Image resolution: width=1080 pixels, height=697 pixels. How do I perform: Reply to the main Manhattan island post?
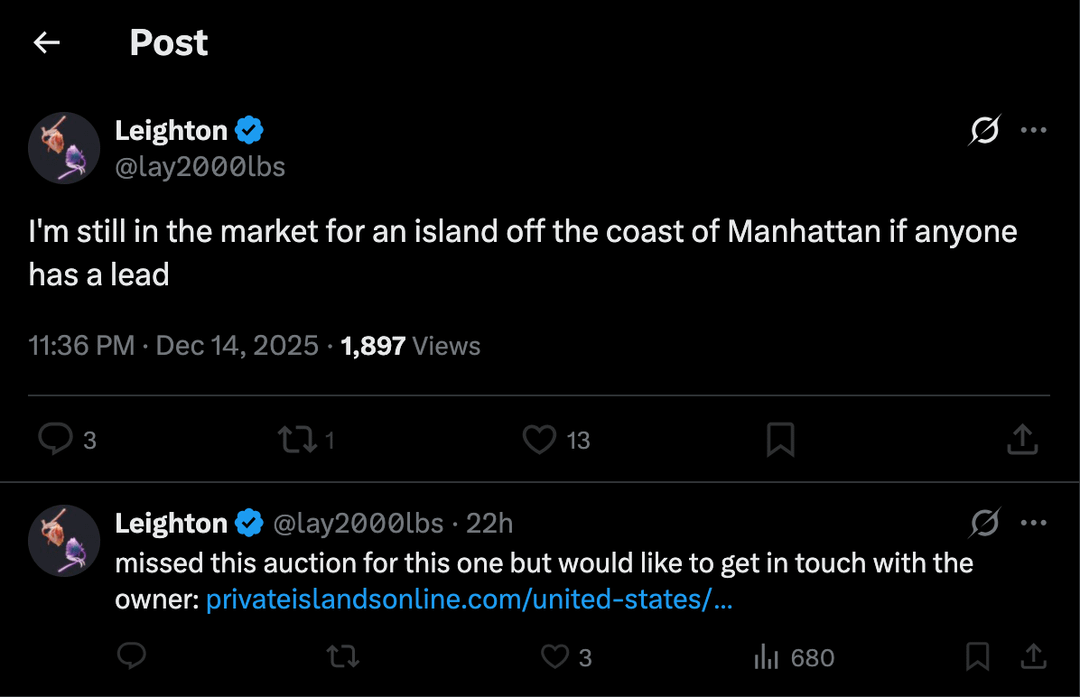55,439
